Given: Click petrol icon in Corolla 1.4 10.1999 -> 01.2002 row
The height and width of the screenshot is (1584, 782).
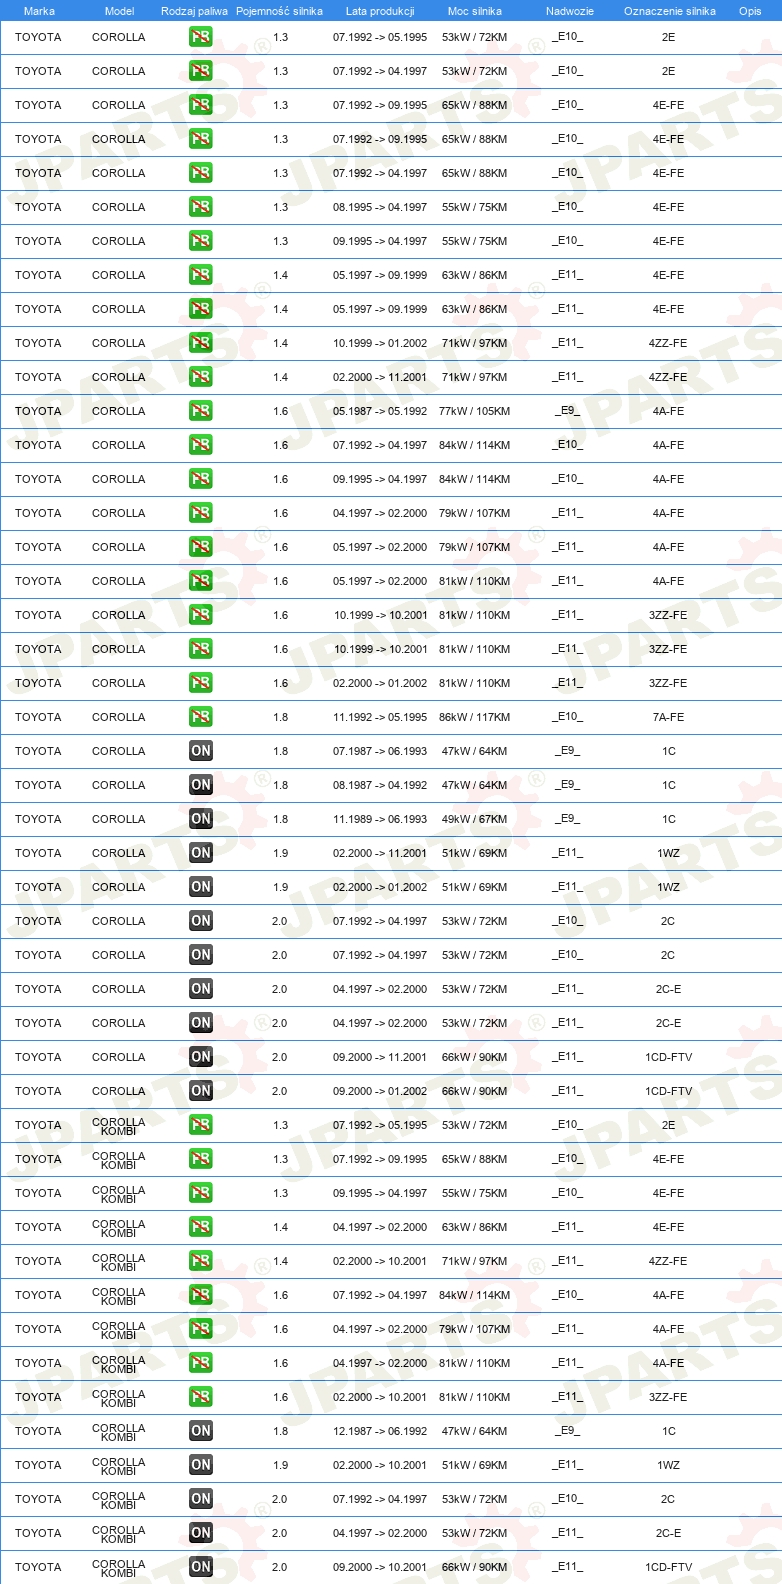Looking at the screenshot, I should point(200,343).
